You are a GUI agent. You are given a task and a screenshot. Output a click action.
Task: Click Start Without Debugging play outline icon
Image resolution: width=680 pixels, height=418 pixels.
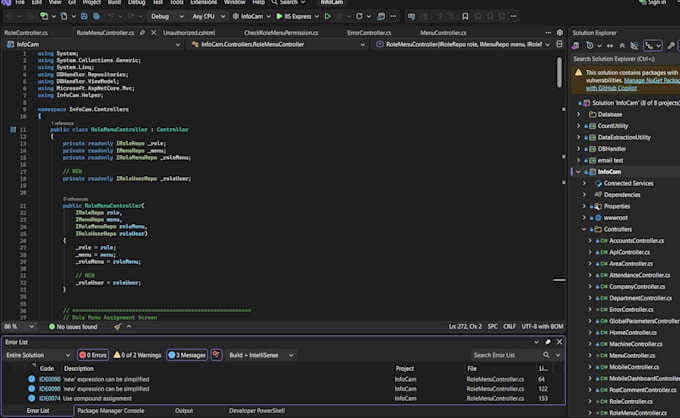point(328,16)
